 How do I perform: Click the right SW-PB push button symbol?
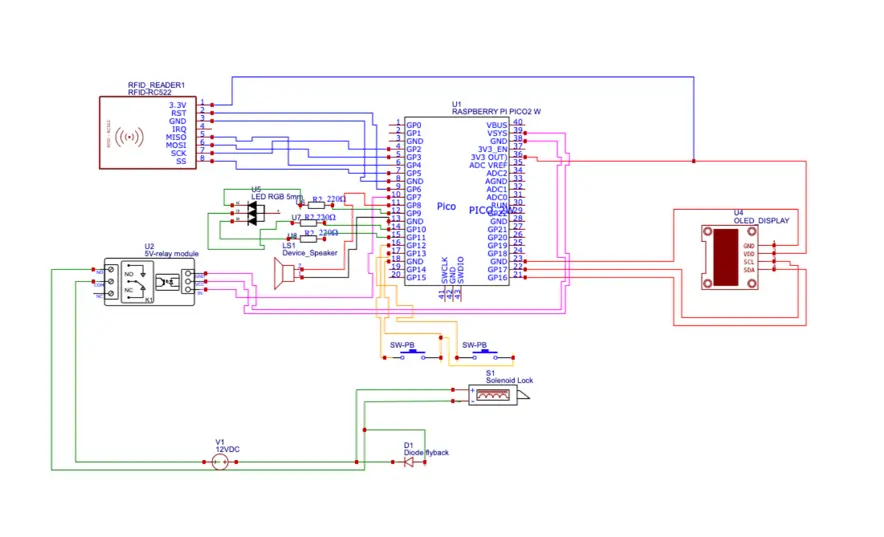pos(485,355)
